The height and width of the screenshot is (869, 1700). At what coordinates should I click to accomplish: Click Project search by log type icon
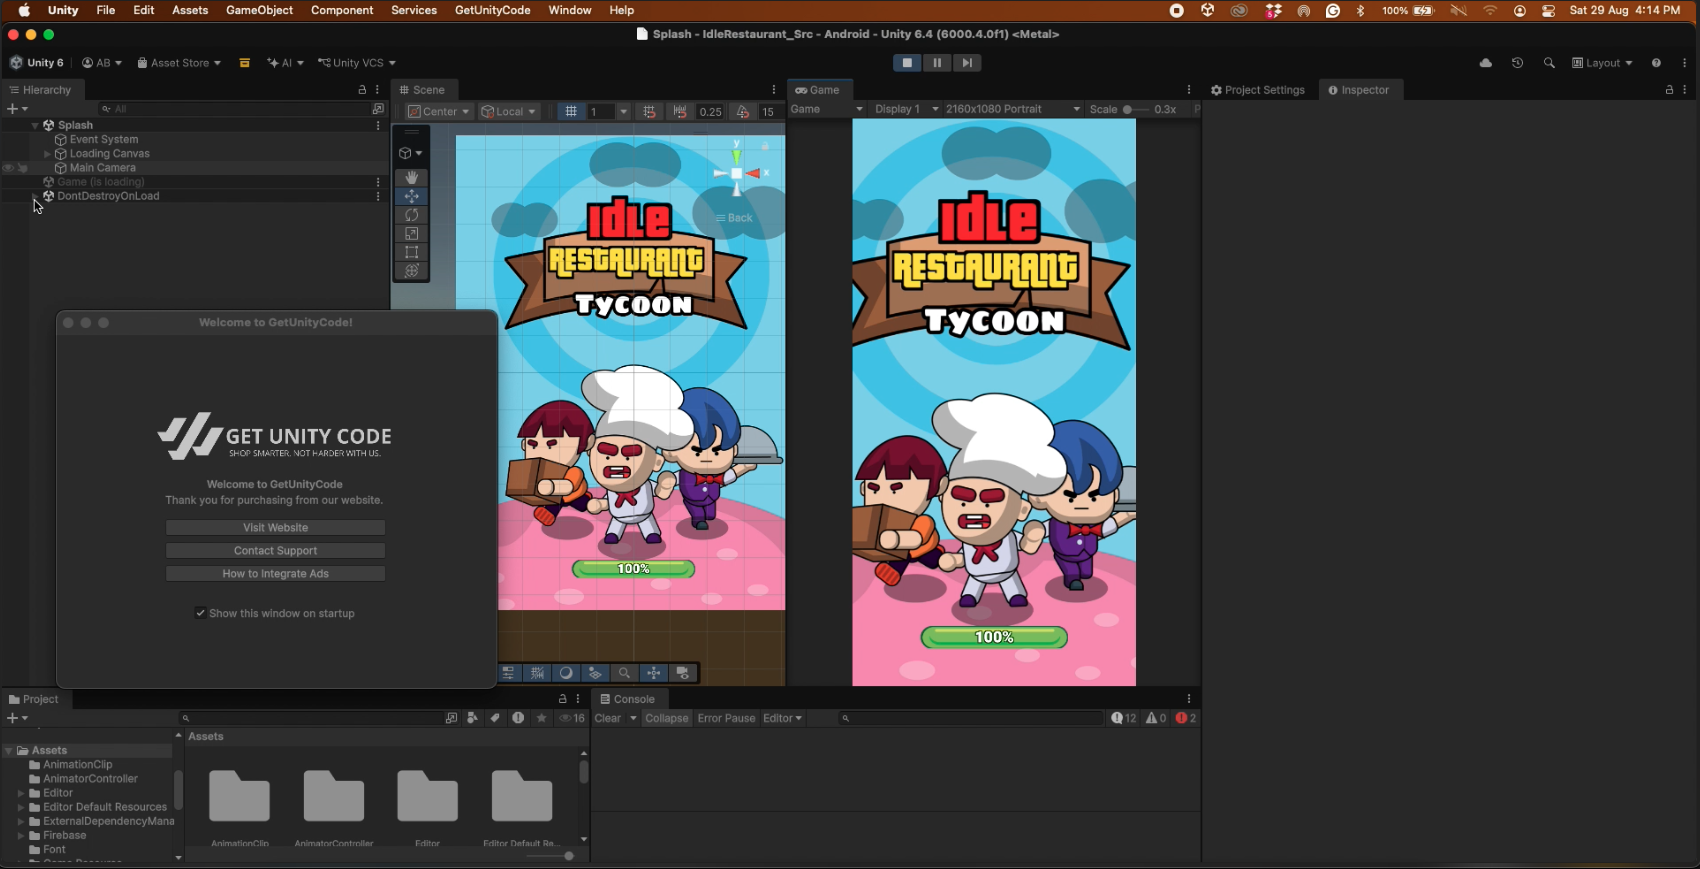pyautogui.click(x=518, y=718)
